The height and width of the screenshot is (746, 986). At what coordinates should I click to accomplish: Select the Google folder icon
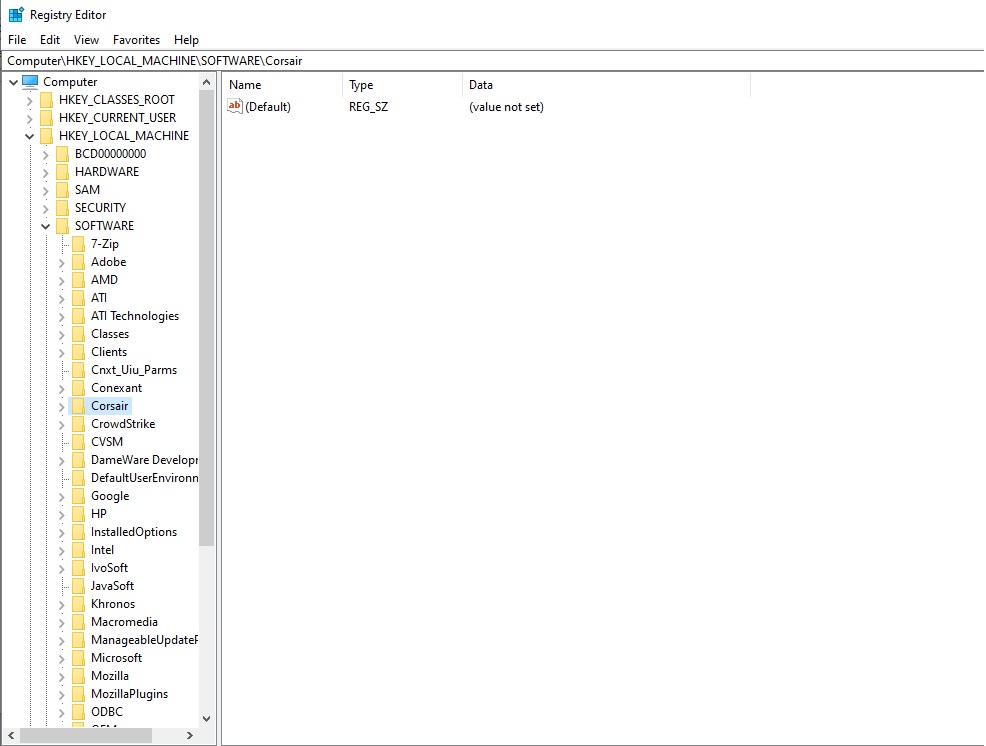[x=78, y=495]
